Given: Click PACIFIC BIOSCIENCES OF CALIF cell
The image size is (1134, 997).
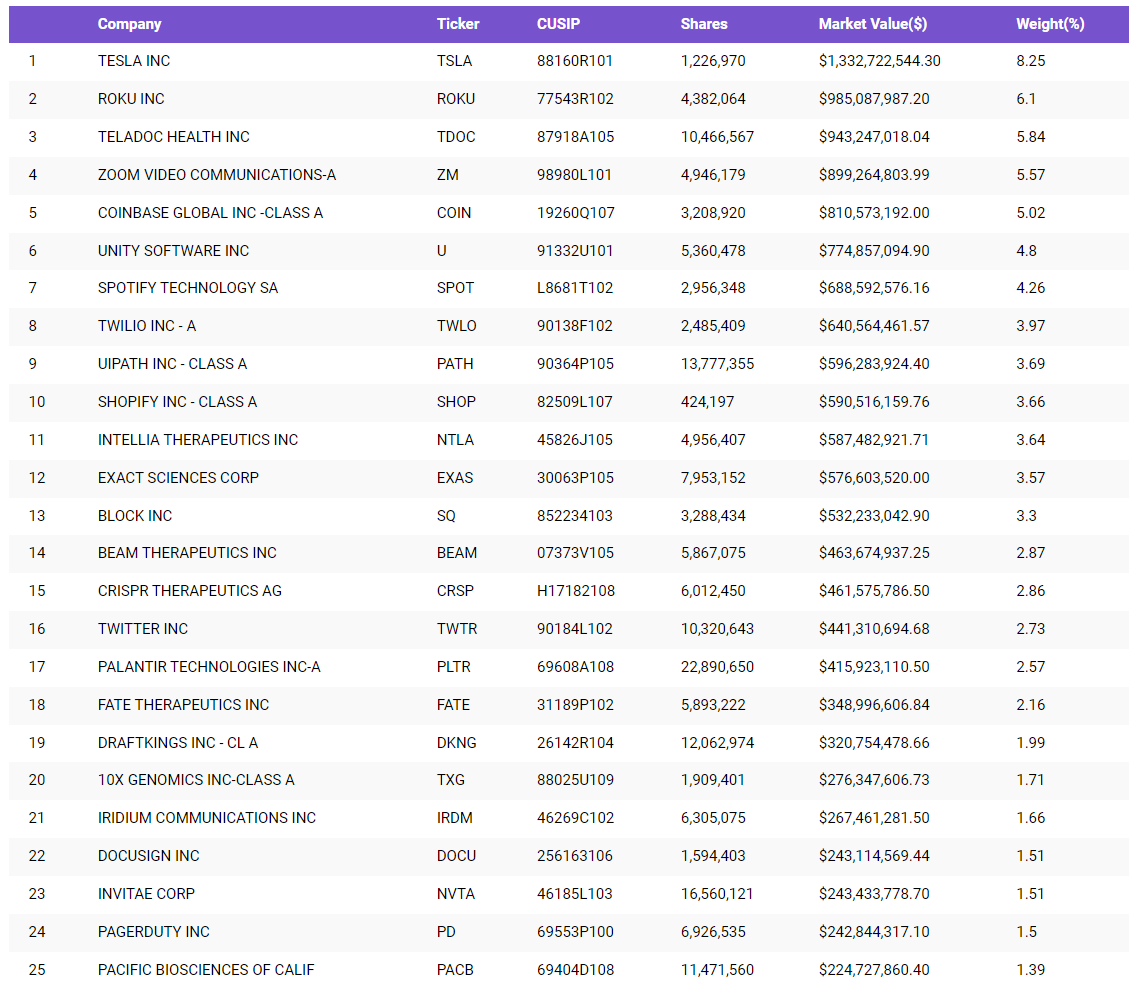Looking at the screenshot, I should (206, 970).
